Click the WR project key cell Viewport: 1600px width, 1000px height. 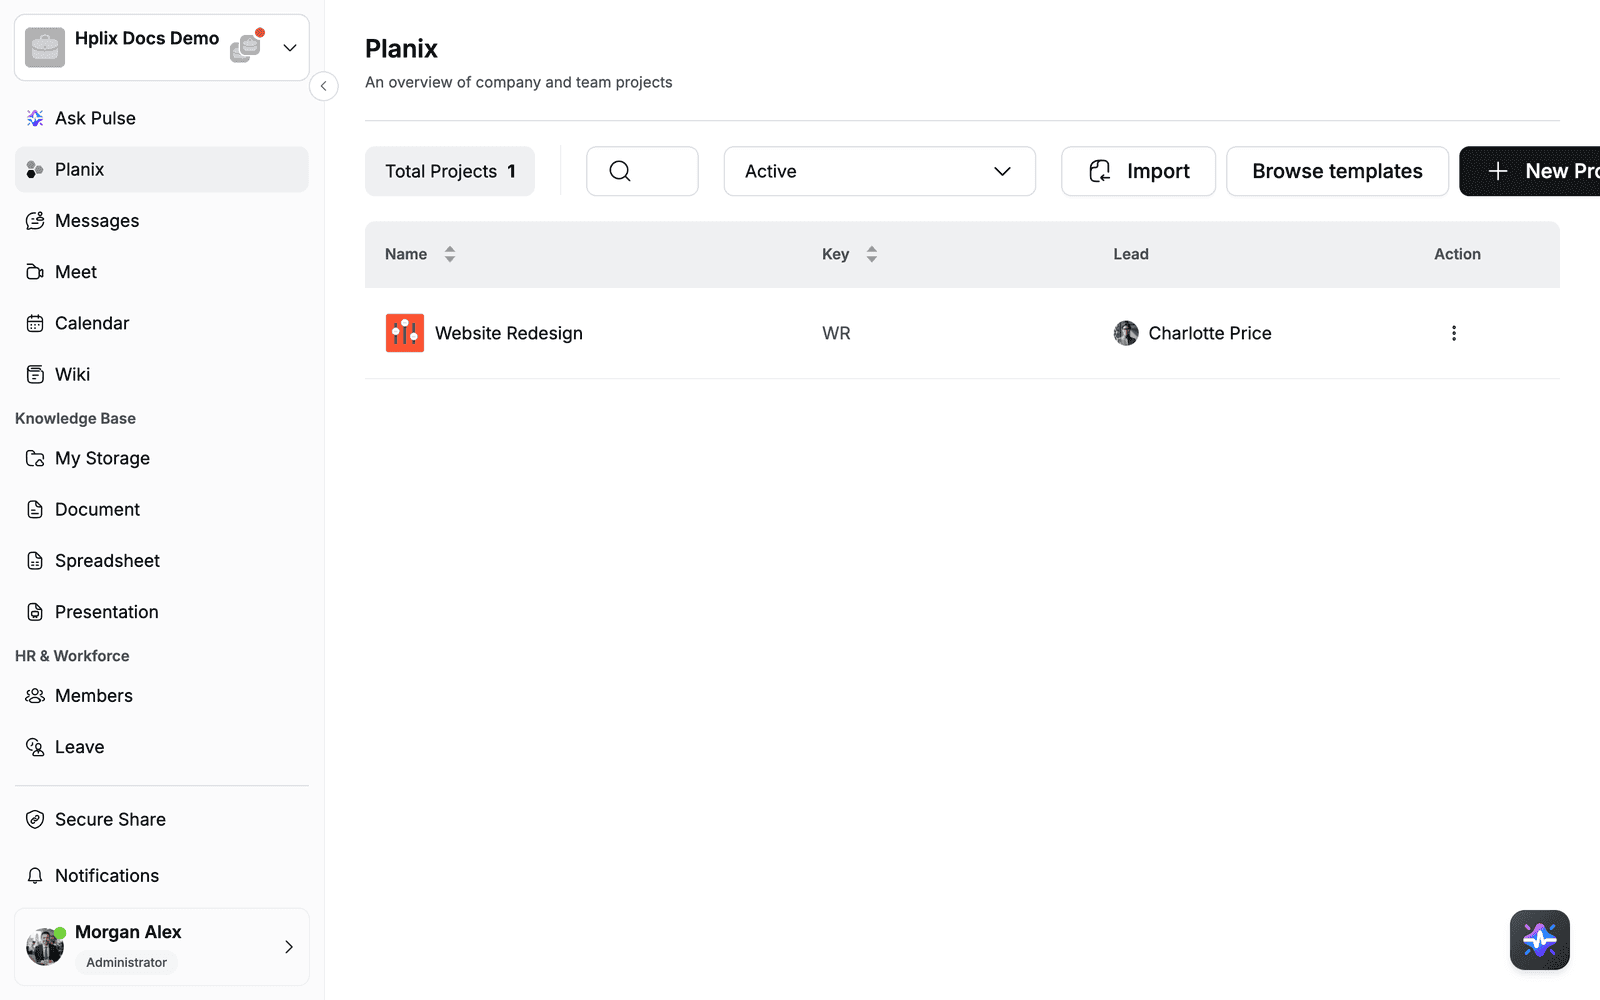point(836,333)
